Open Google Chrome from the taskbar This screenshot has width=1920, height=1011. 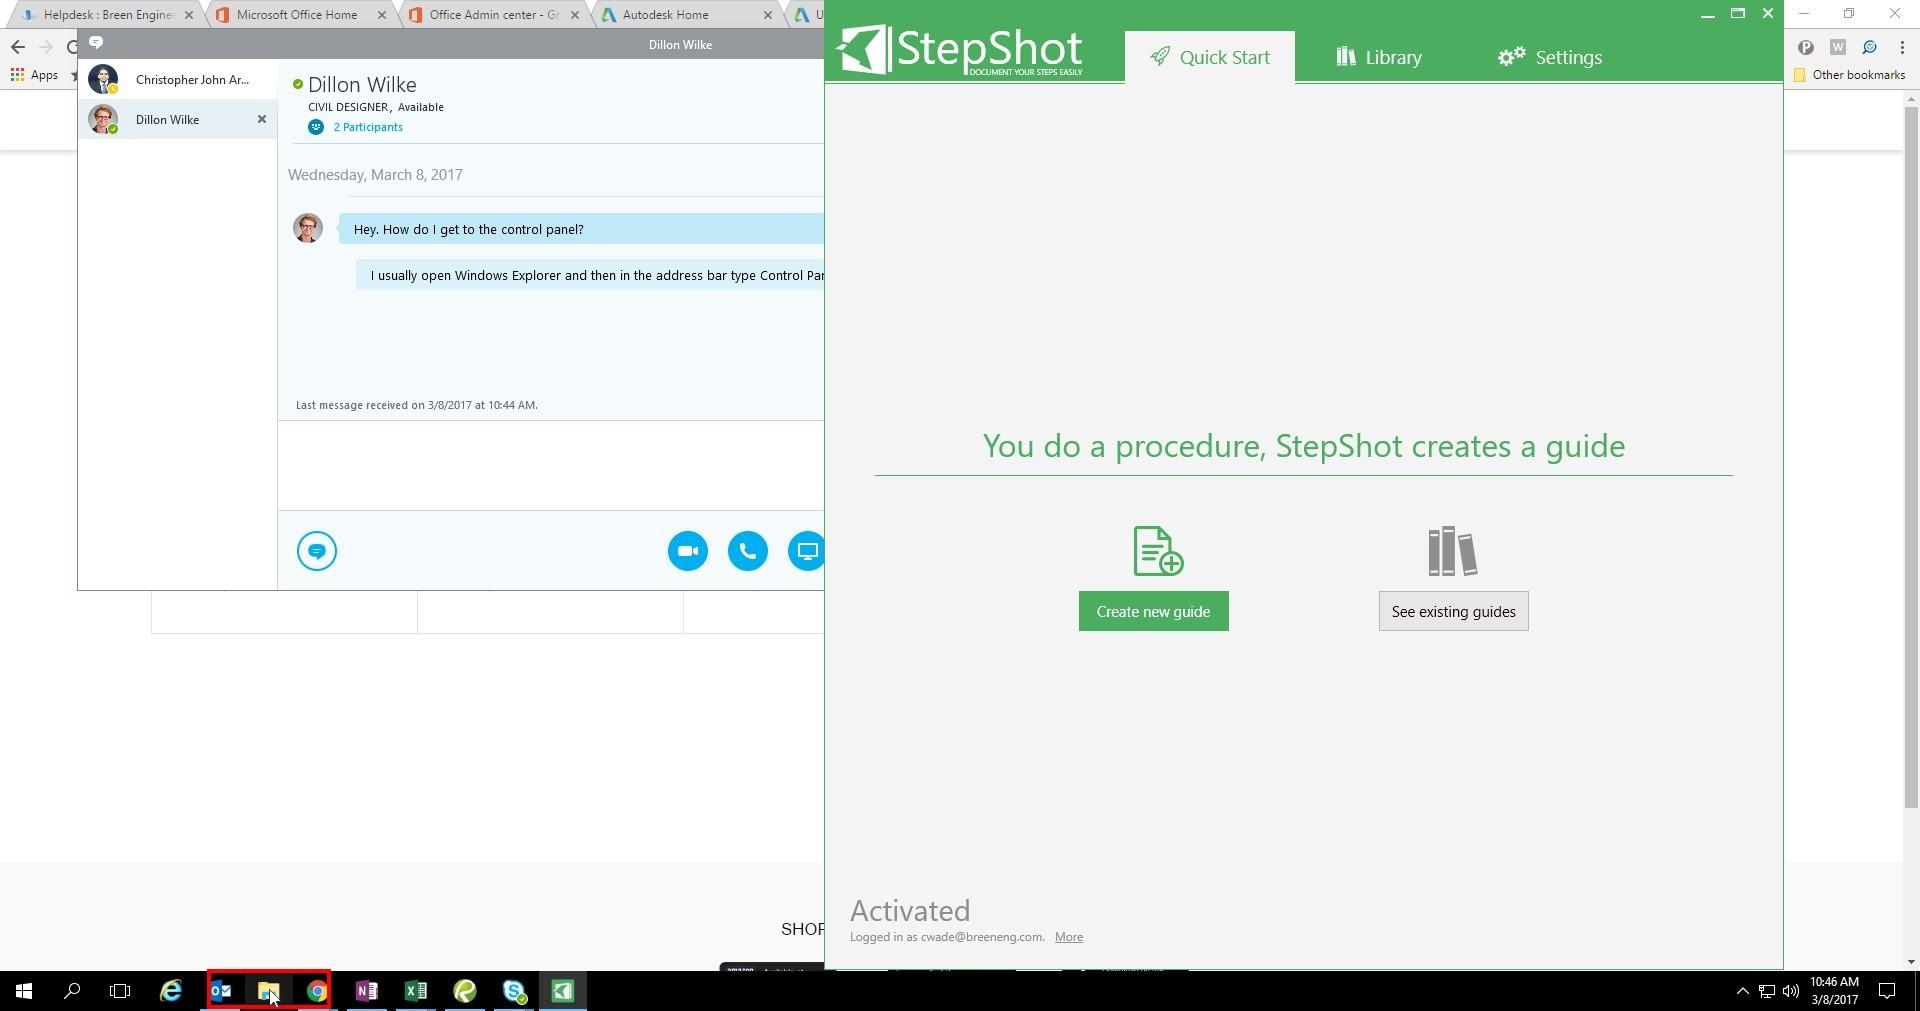pyautogui.click(x=317, y=991)
